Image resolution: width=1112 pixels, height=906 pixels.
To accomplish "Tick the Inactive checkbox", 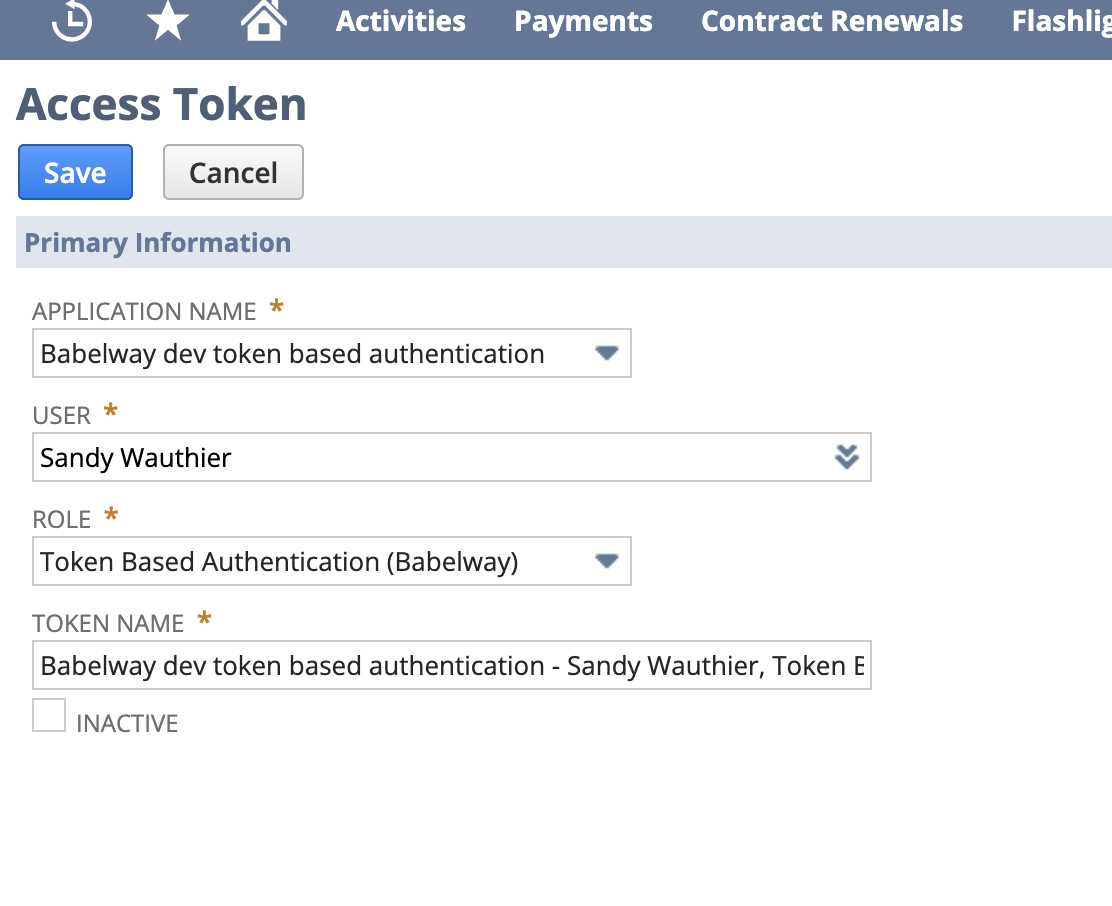I will [49, 715].
